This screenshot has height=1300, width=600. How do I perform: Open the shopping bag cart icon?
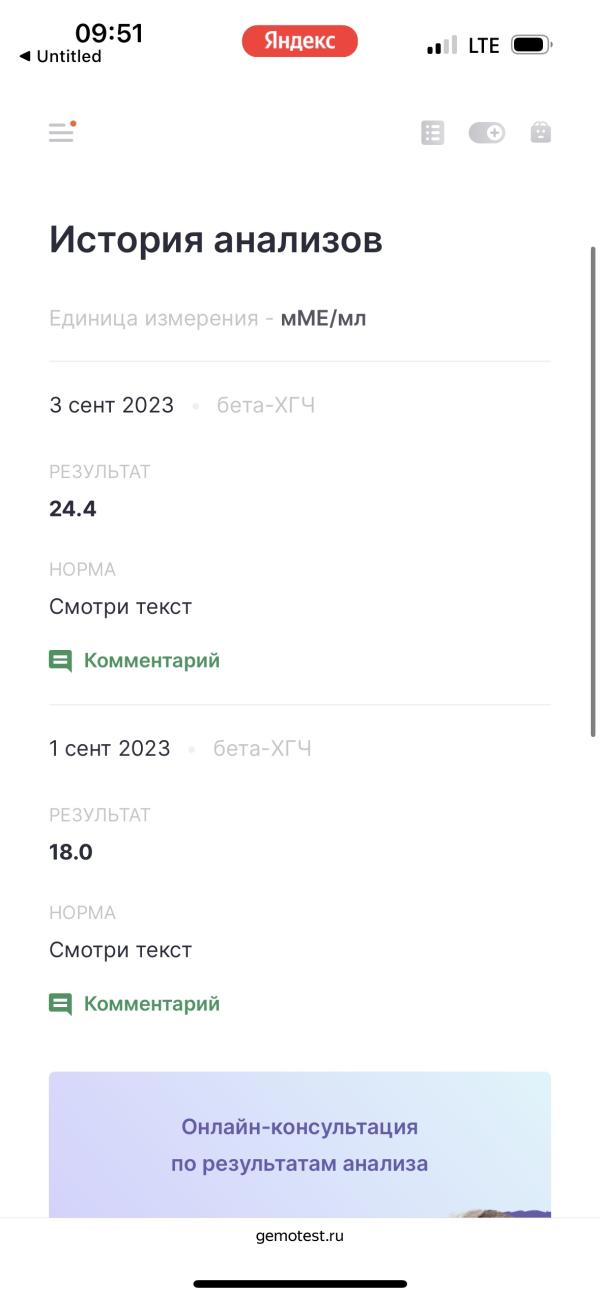click(x=540, y=132)
